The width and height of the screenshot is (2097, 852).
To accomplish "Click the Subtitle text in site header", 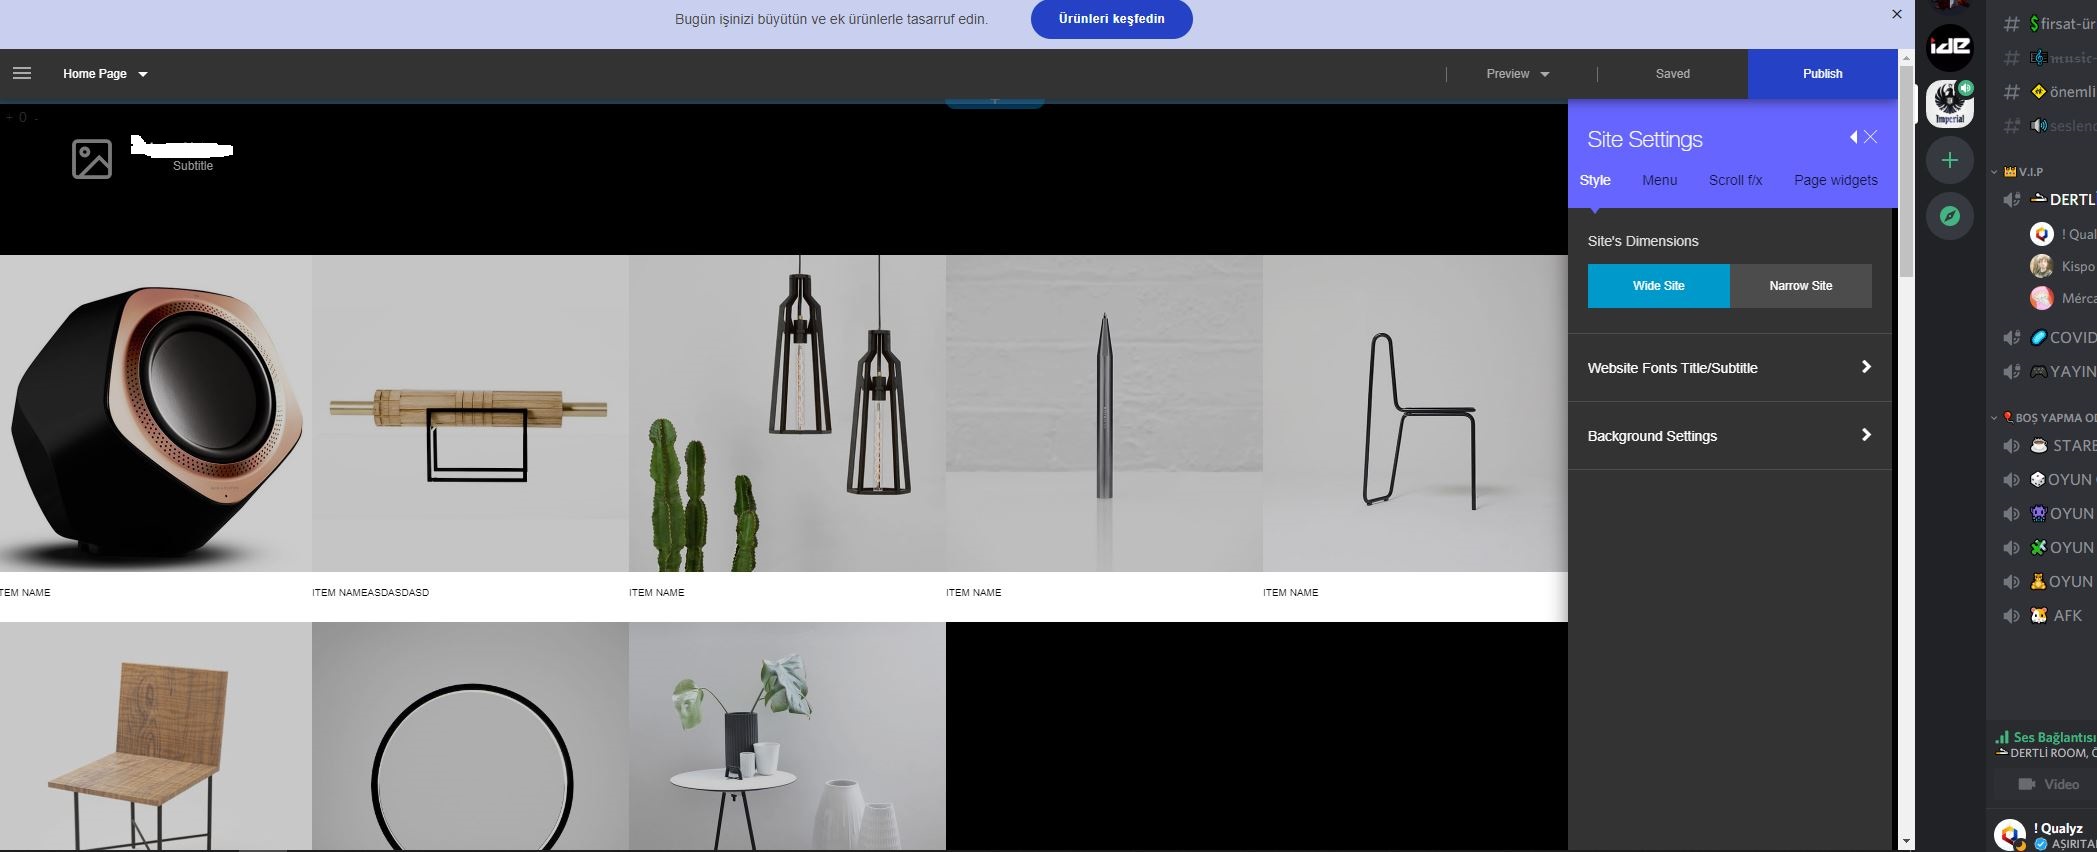I will pyautogui.click(x=193, y=166).
